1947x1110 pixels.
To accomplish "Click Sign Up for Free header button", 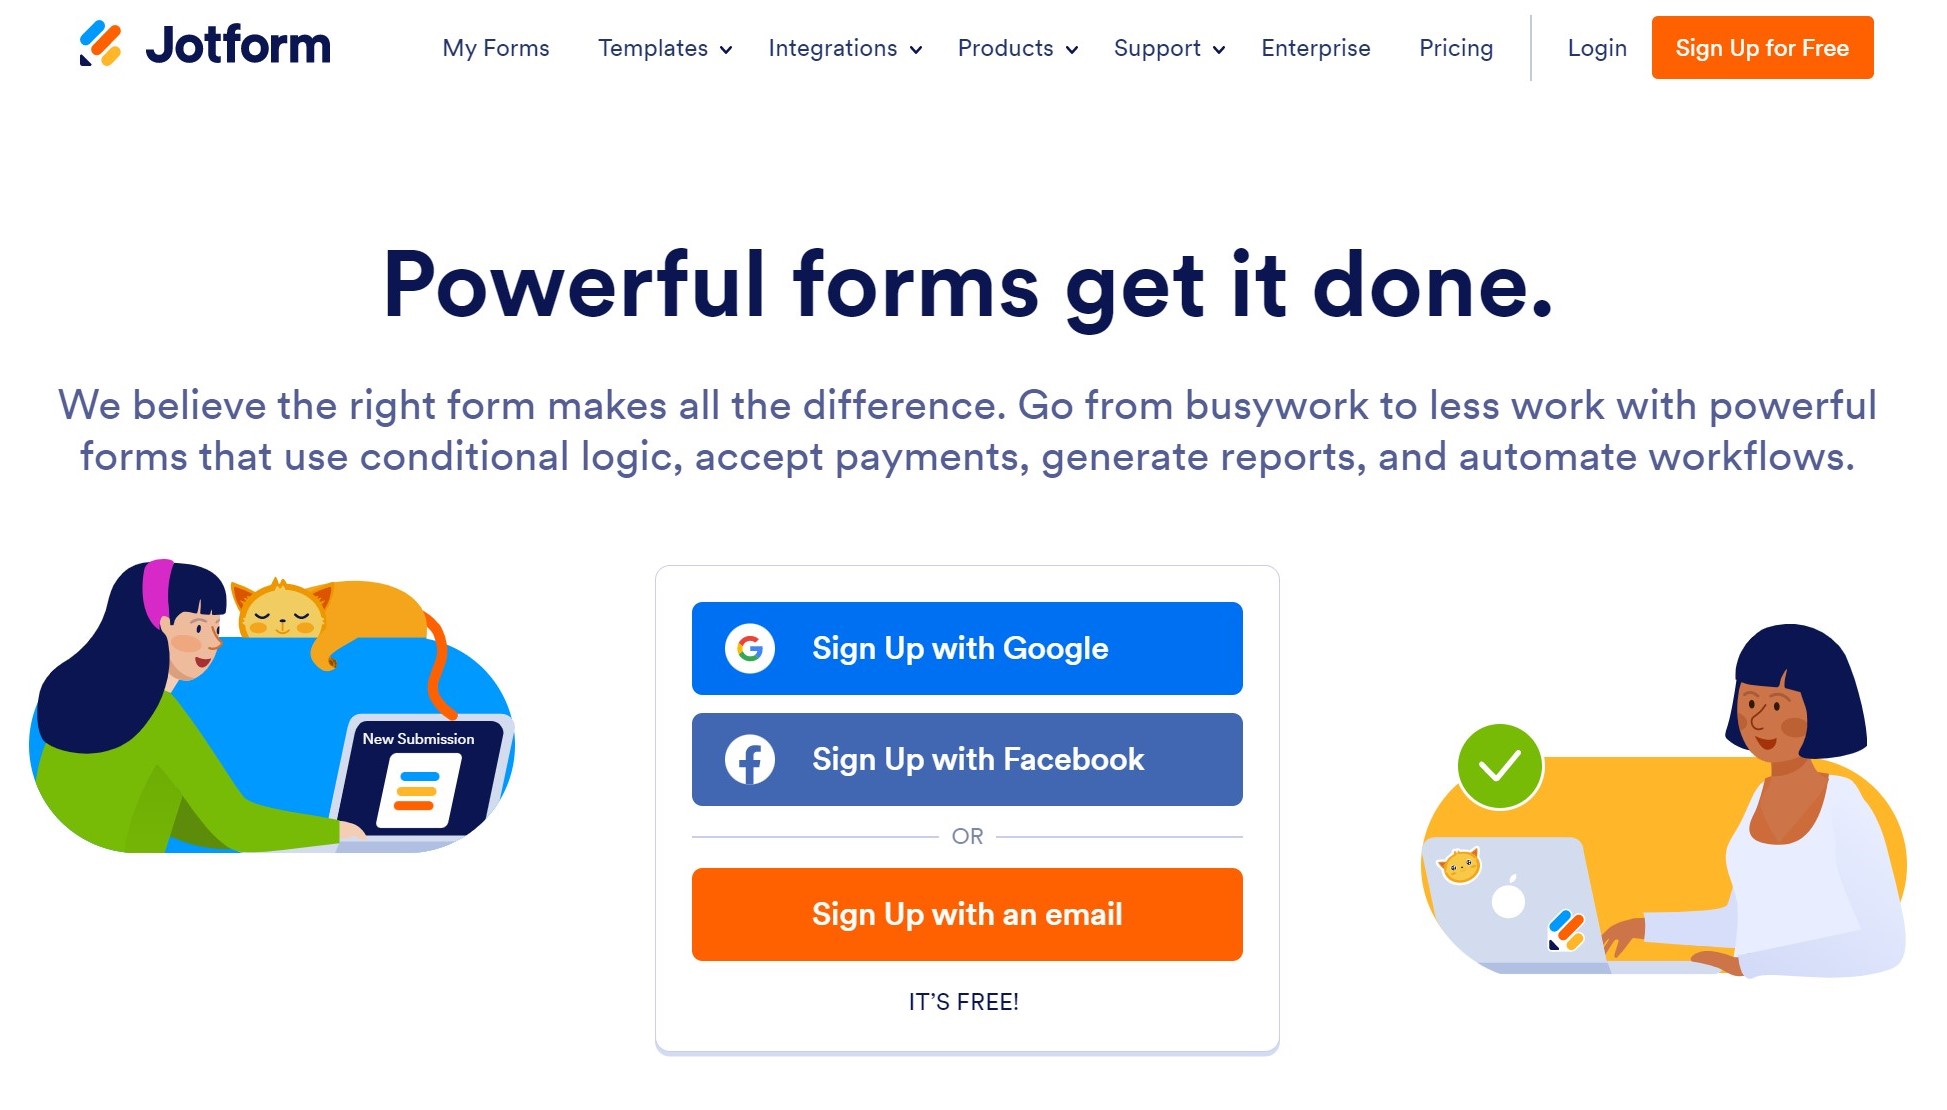I will click(x=1762, y=48).
